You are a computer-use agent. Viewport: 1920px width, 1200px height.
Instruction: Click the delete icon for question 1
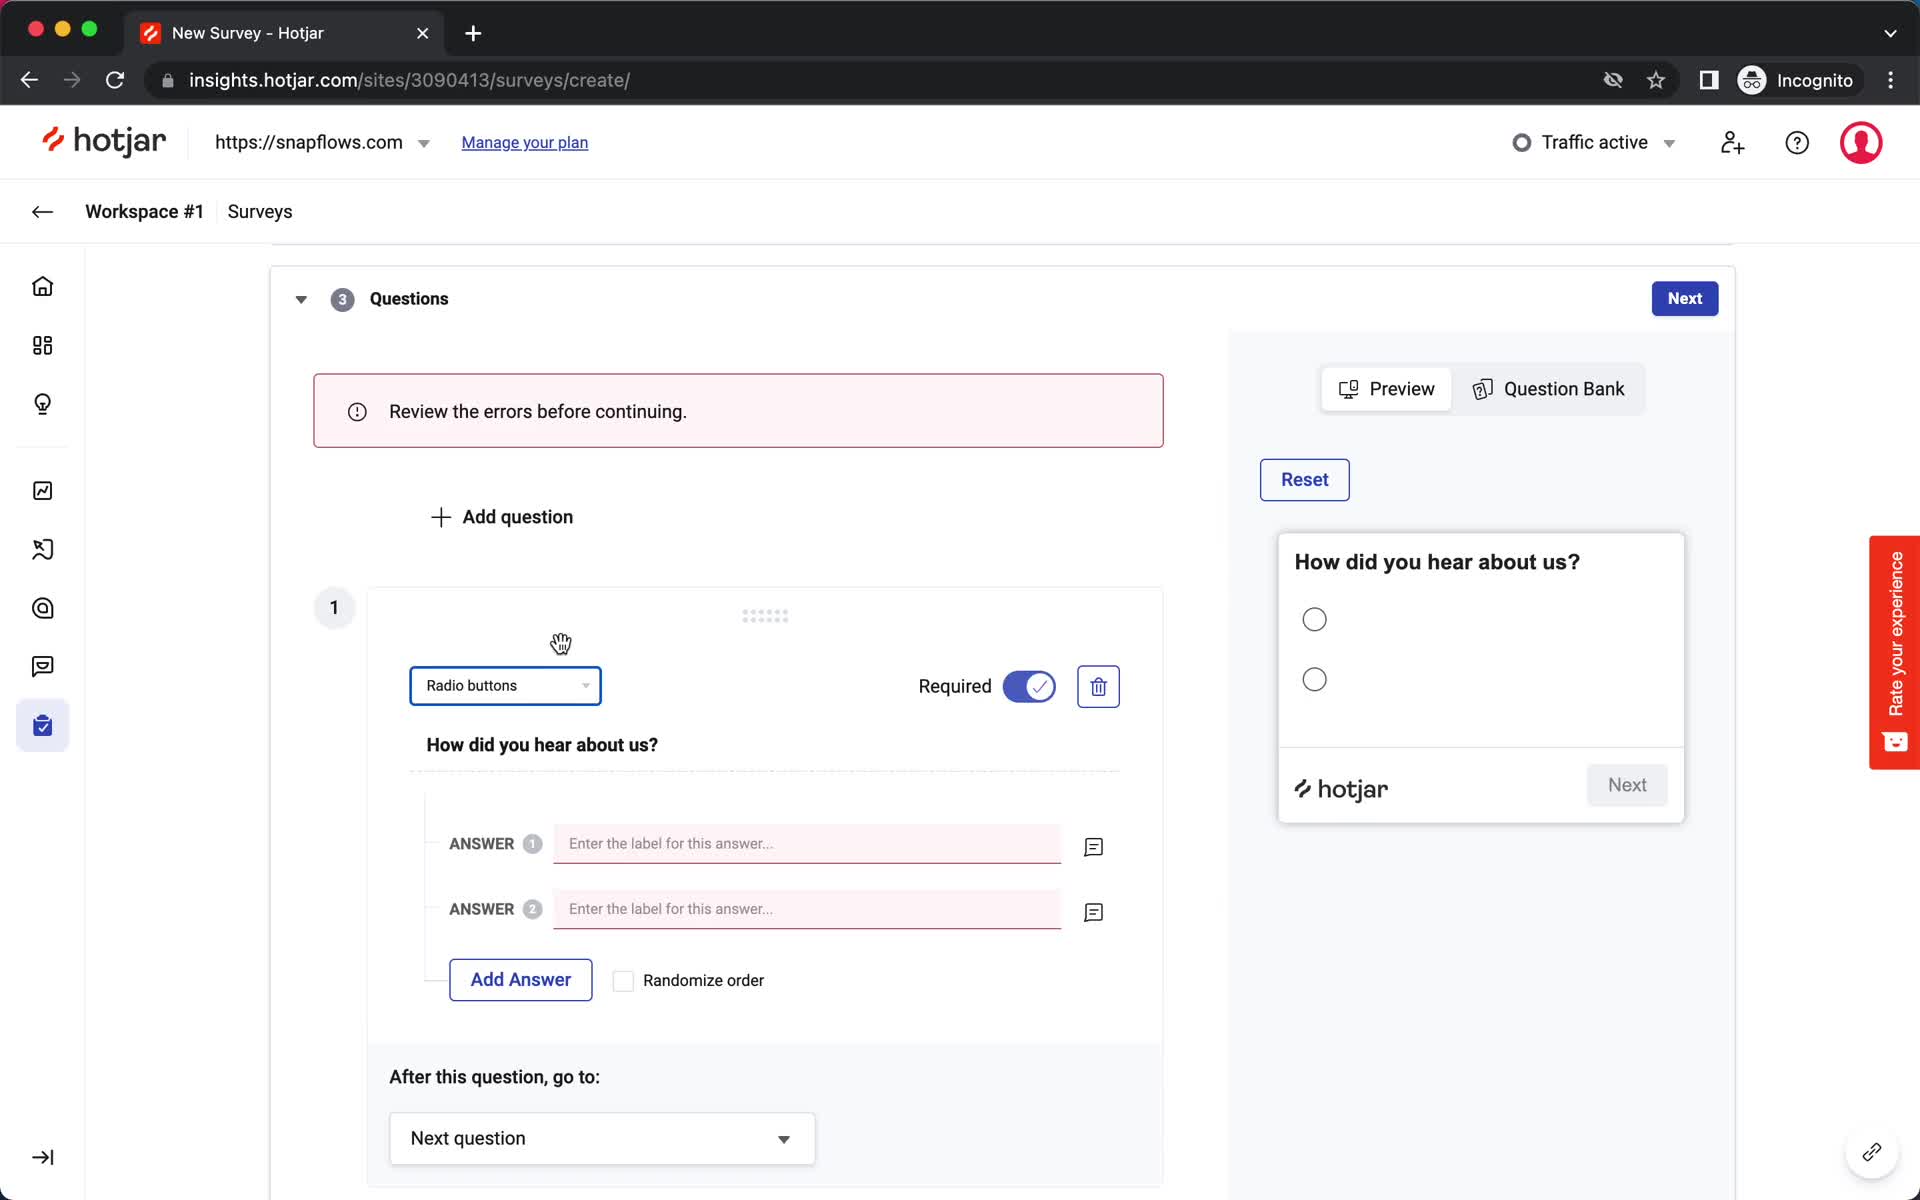[1099, 686]
